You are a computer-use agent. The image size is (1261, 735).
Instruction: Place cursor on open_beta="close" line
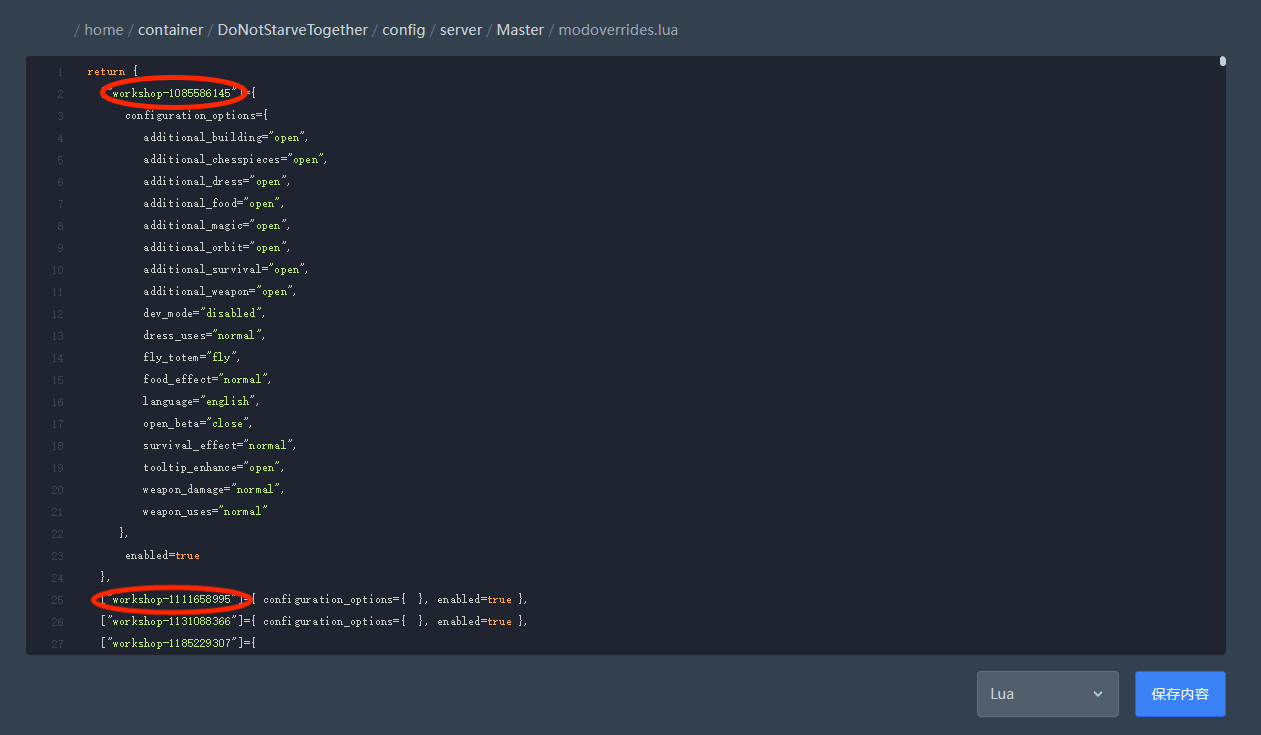198,423
